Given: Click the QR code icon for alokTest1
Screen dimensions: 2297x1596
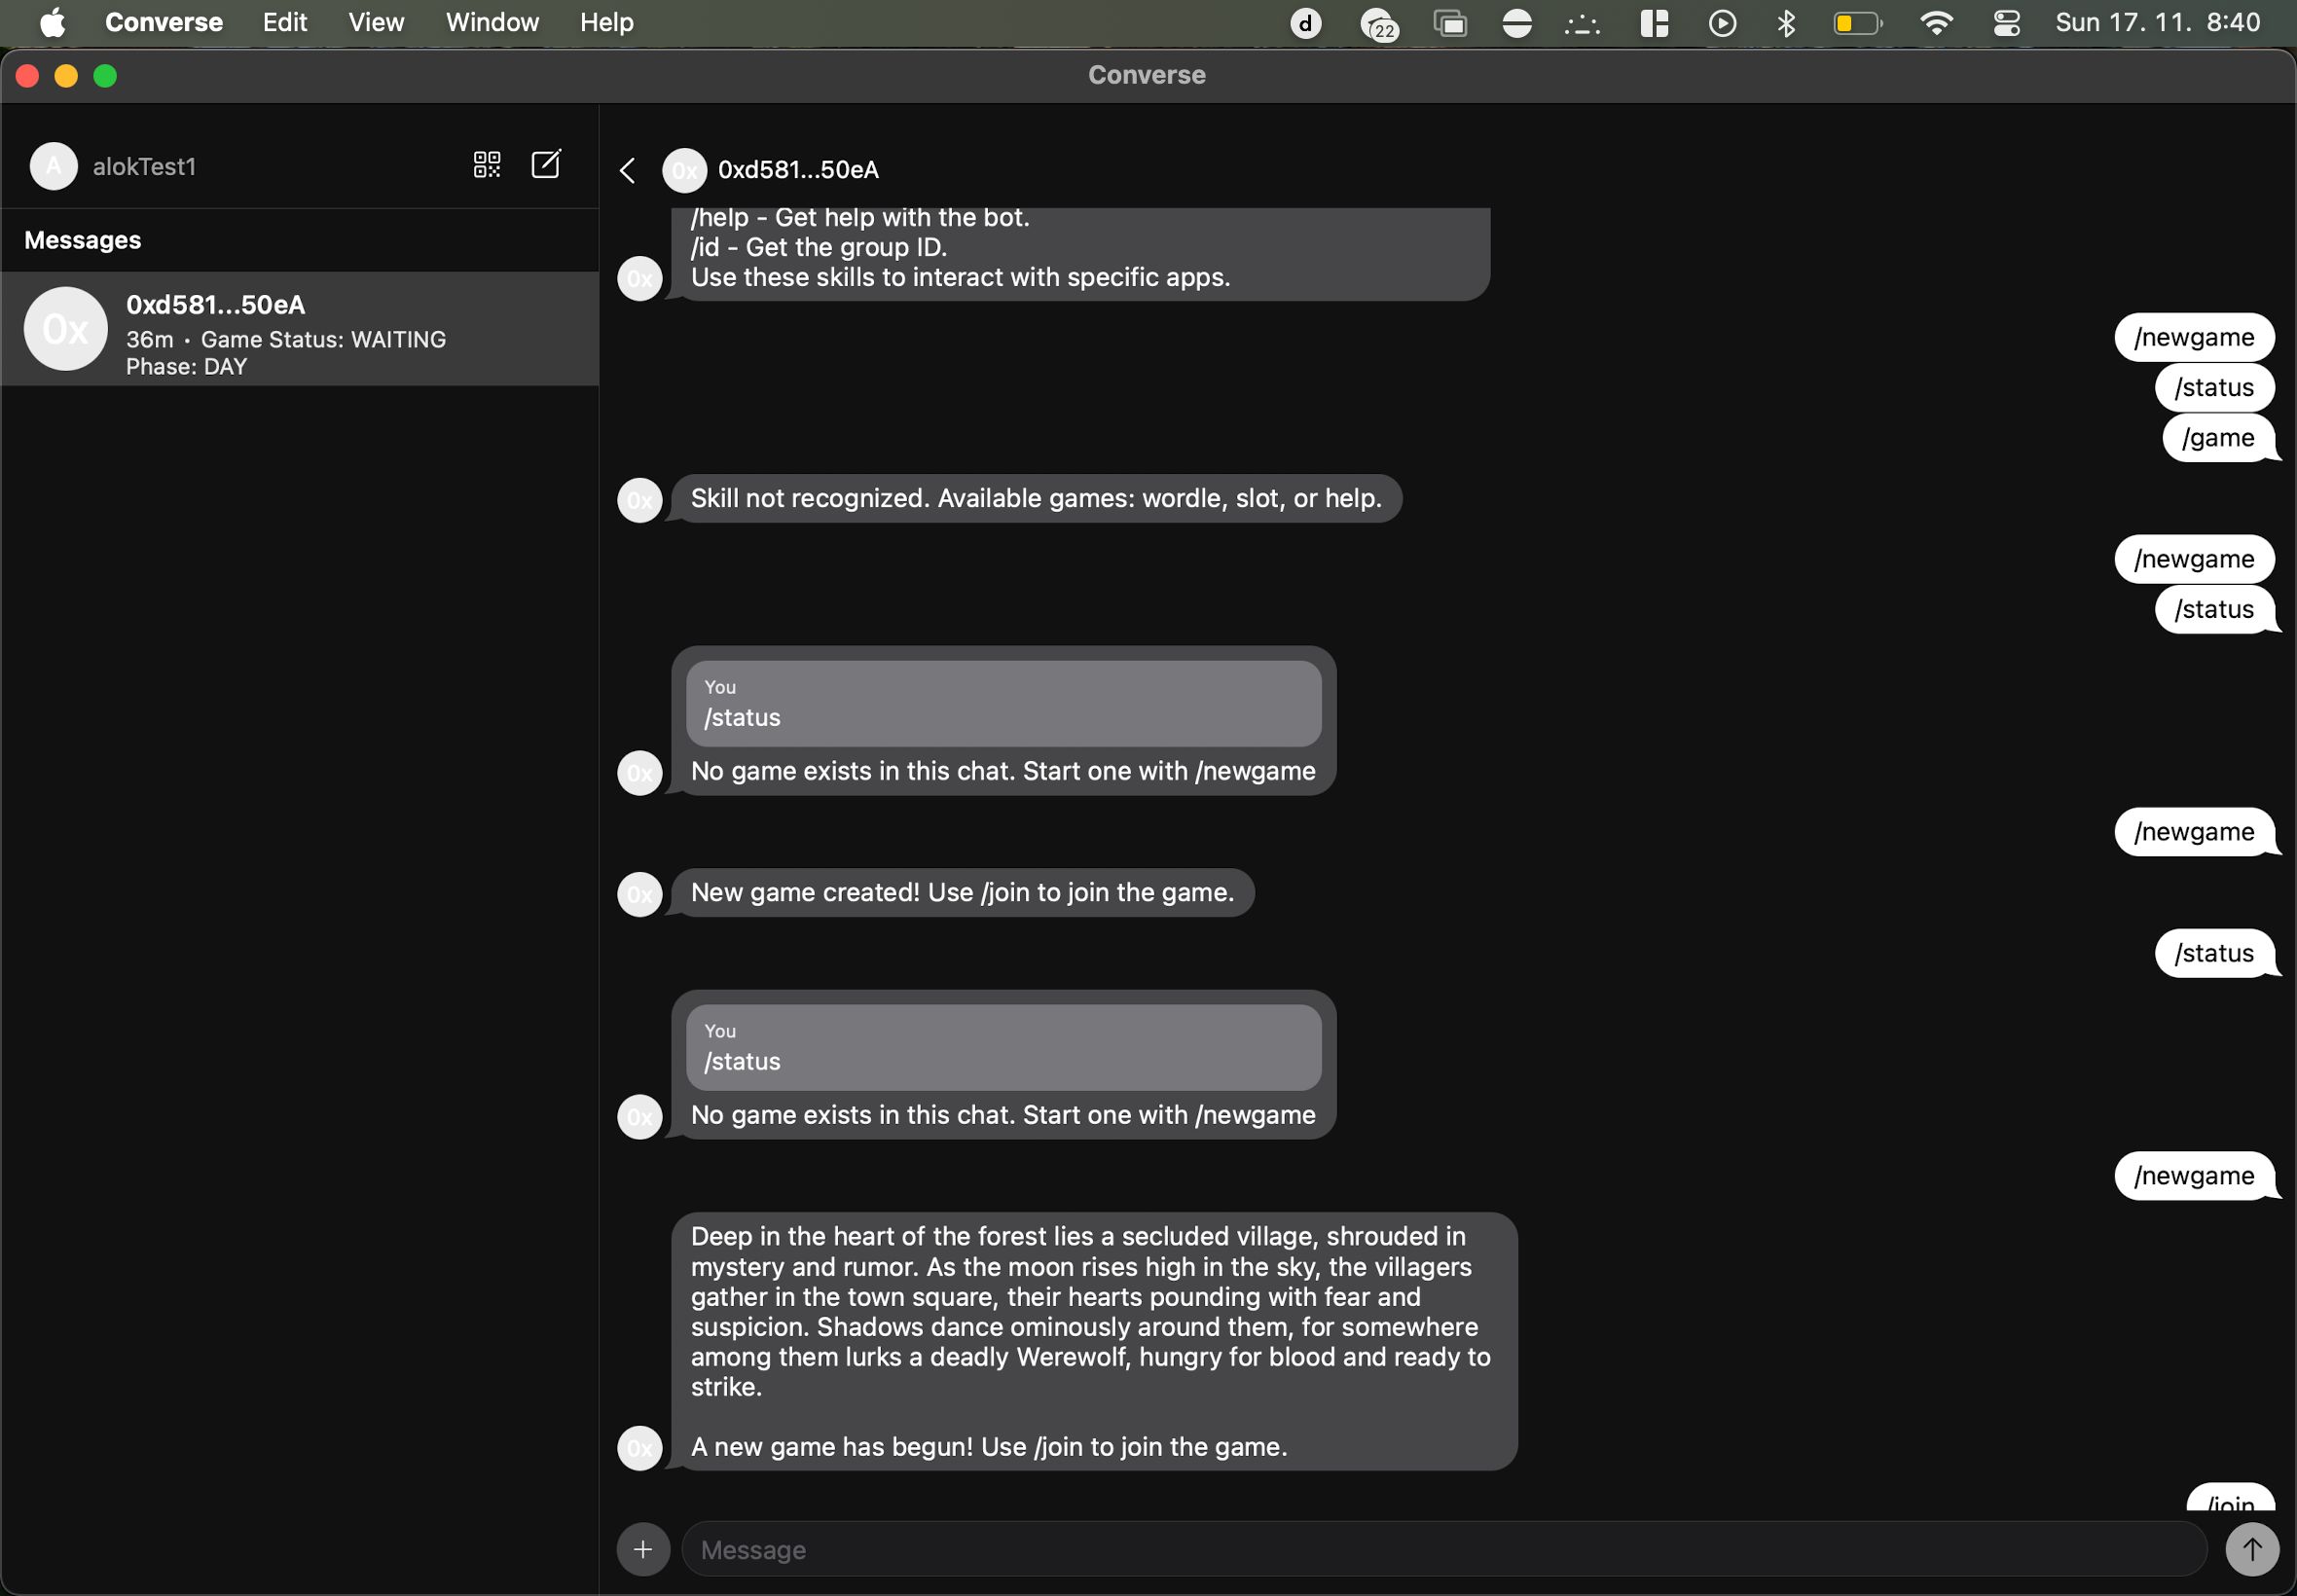Looking at the screenshot, I should (x=487, y=163).
